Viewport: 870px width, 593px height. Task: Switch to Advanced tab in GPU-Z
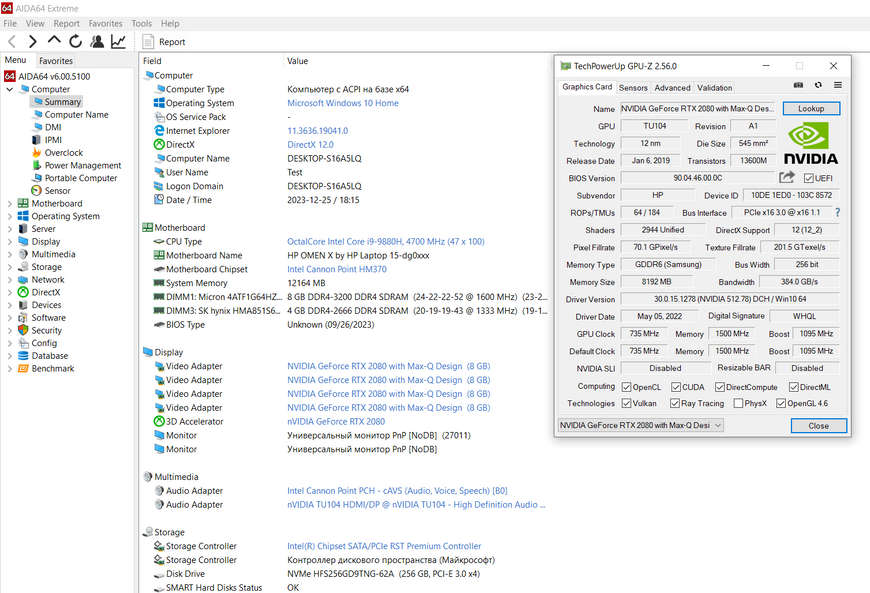tap(672, 88)
